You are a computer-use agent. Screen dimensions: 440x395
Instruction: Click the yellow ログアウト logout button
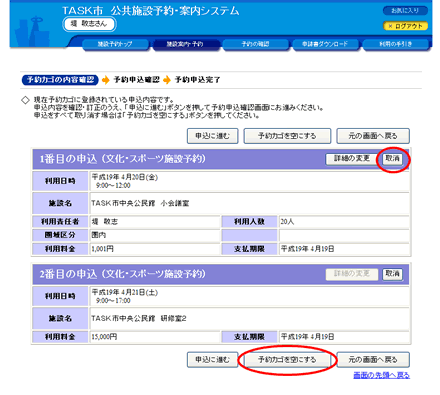405,26
